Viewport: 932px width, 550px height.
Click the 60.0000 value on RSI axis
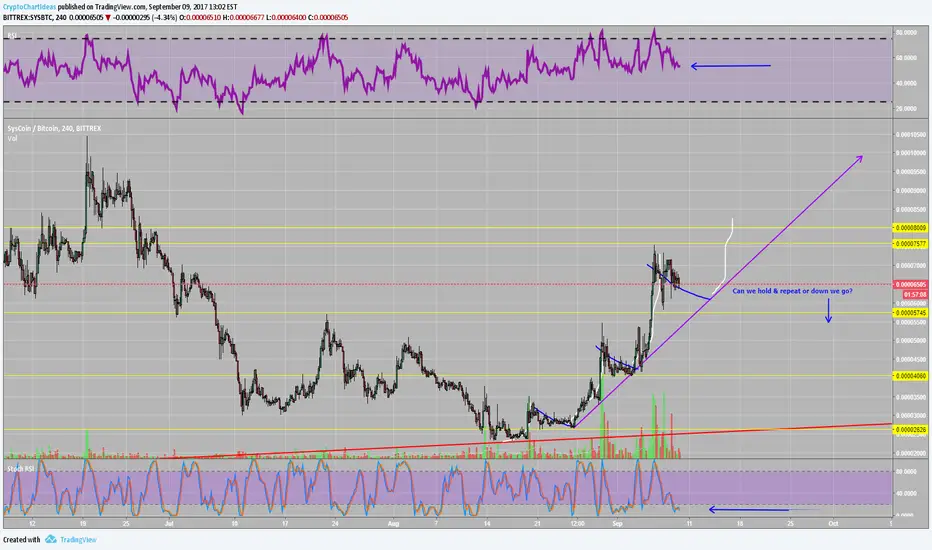[x=906, y=58]
